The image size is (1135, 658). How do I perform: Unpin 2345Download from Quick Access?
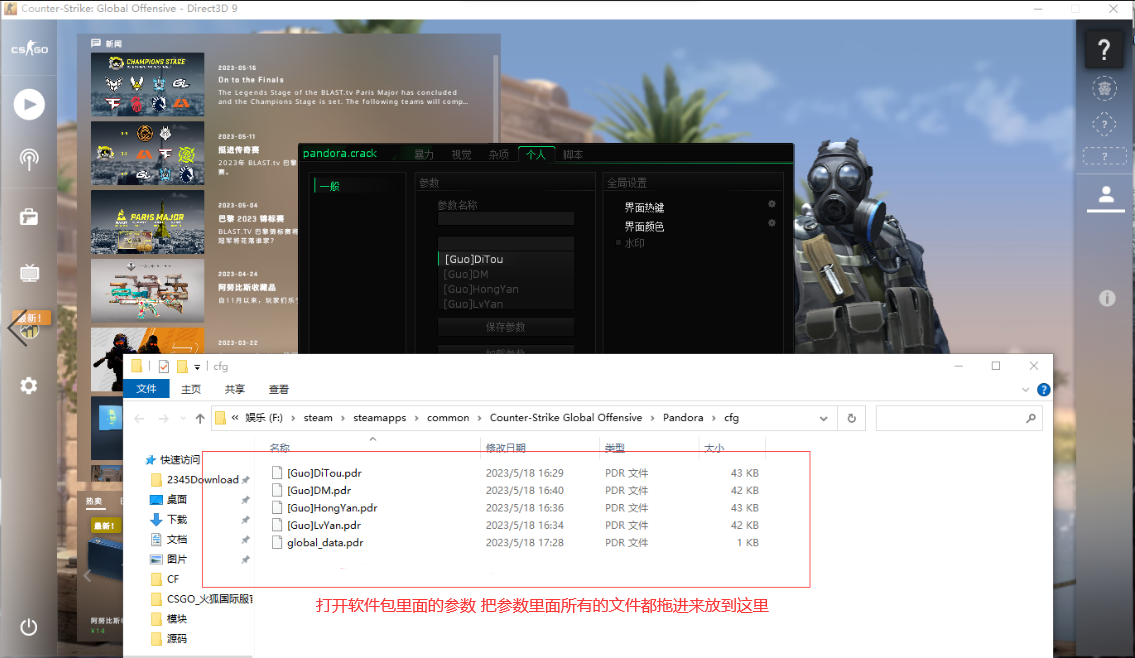coord(245,480)
